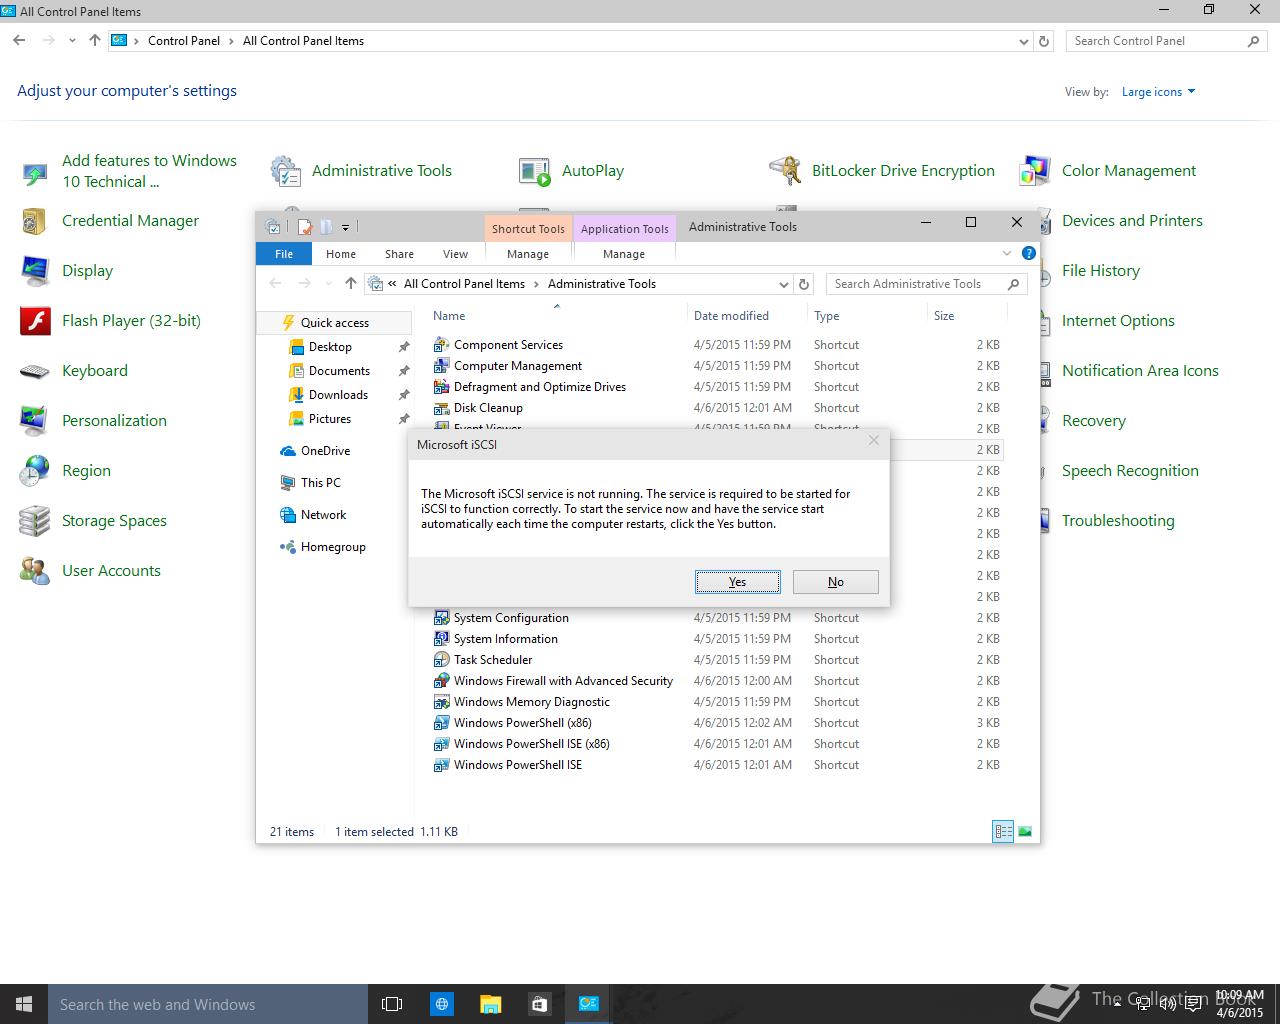This screenshot has height=1024, width=1280.
Task: Open the Storage Spaces icon
Action: [x=35, y=521]
